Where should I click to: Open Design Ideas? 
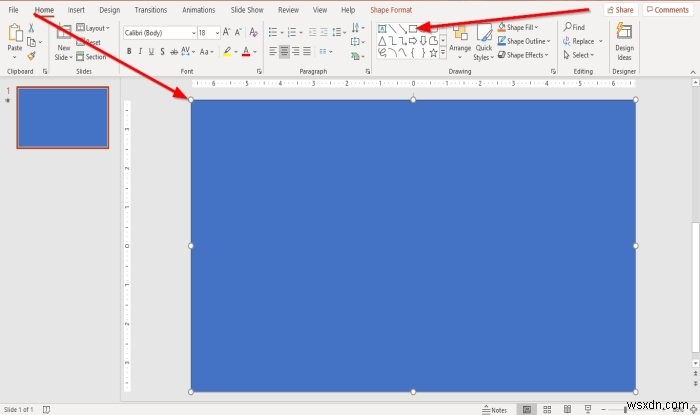pos(624,42)
